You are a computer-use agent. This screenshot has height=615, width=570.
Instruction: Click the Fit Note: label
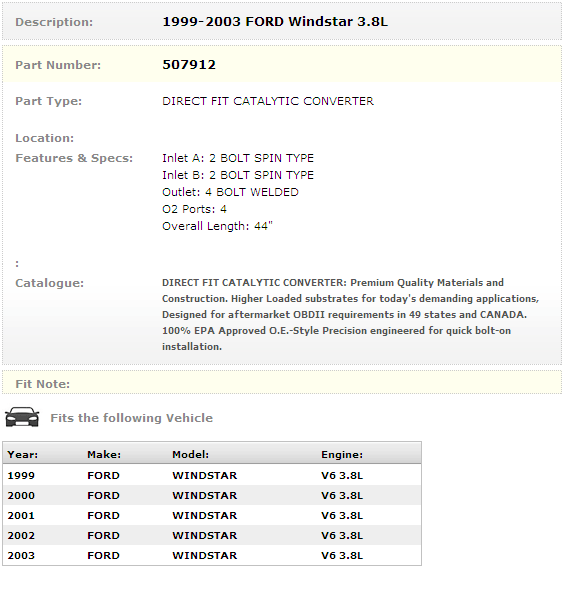point(42,384)
